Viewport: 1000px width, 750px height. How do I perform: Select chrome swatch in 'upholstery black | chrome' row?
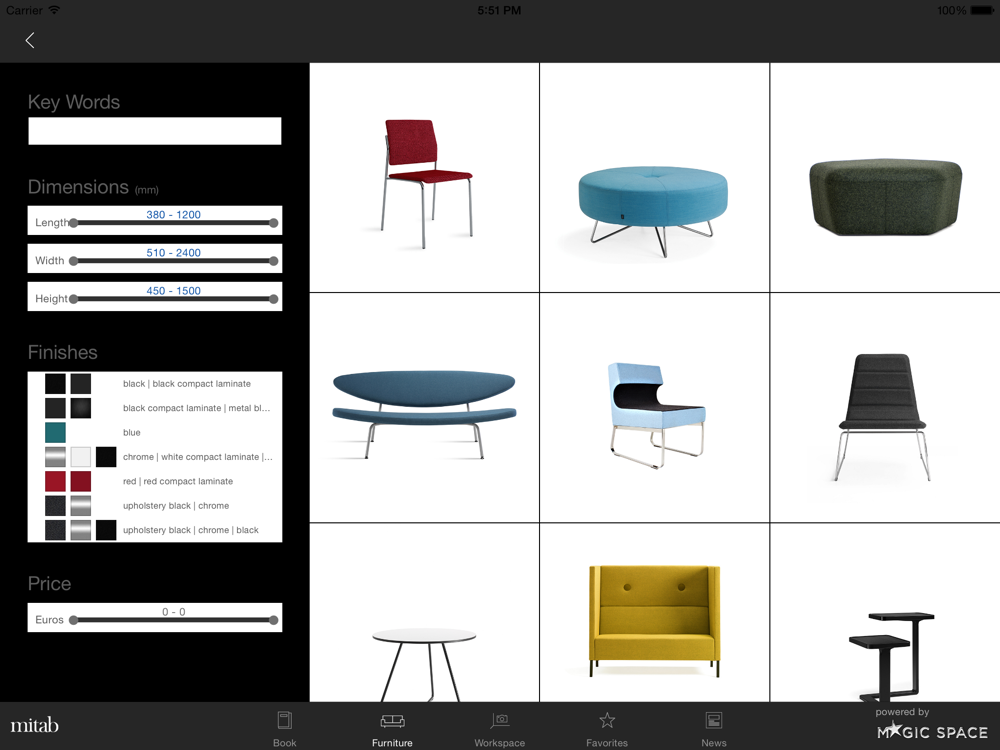click(x=80, y=506)
